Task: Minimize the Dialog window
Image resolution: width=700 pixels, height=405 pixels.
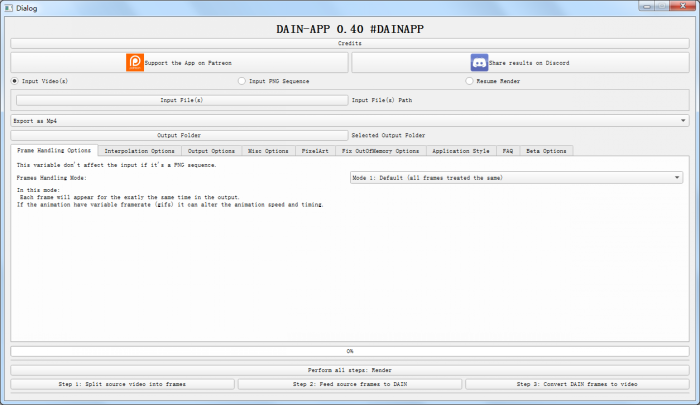Action: coord(646,6)
